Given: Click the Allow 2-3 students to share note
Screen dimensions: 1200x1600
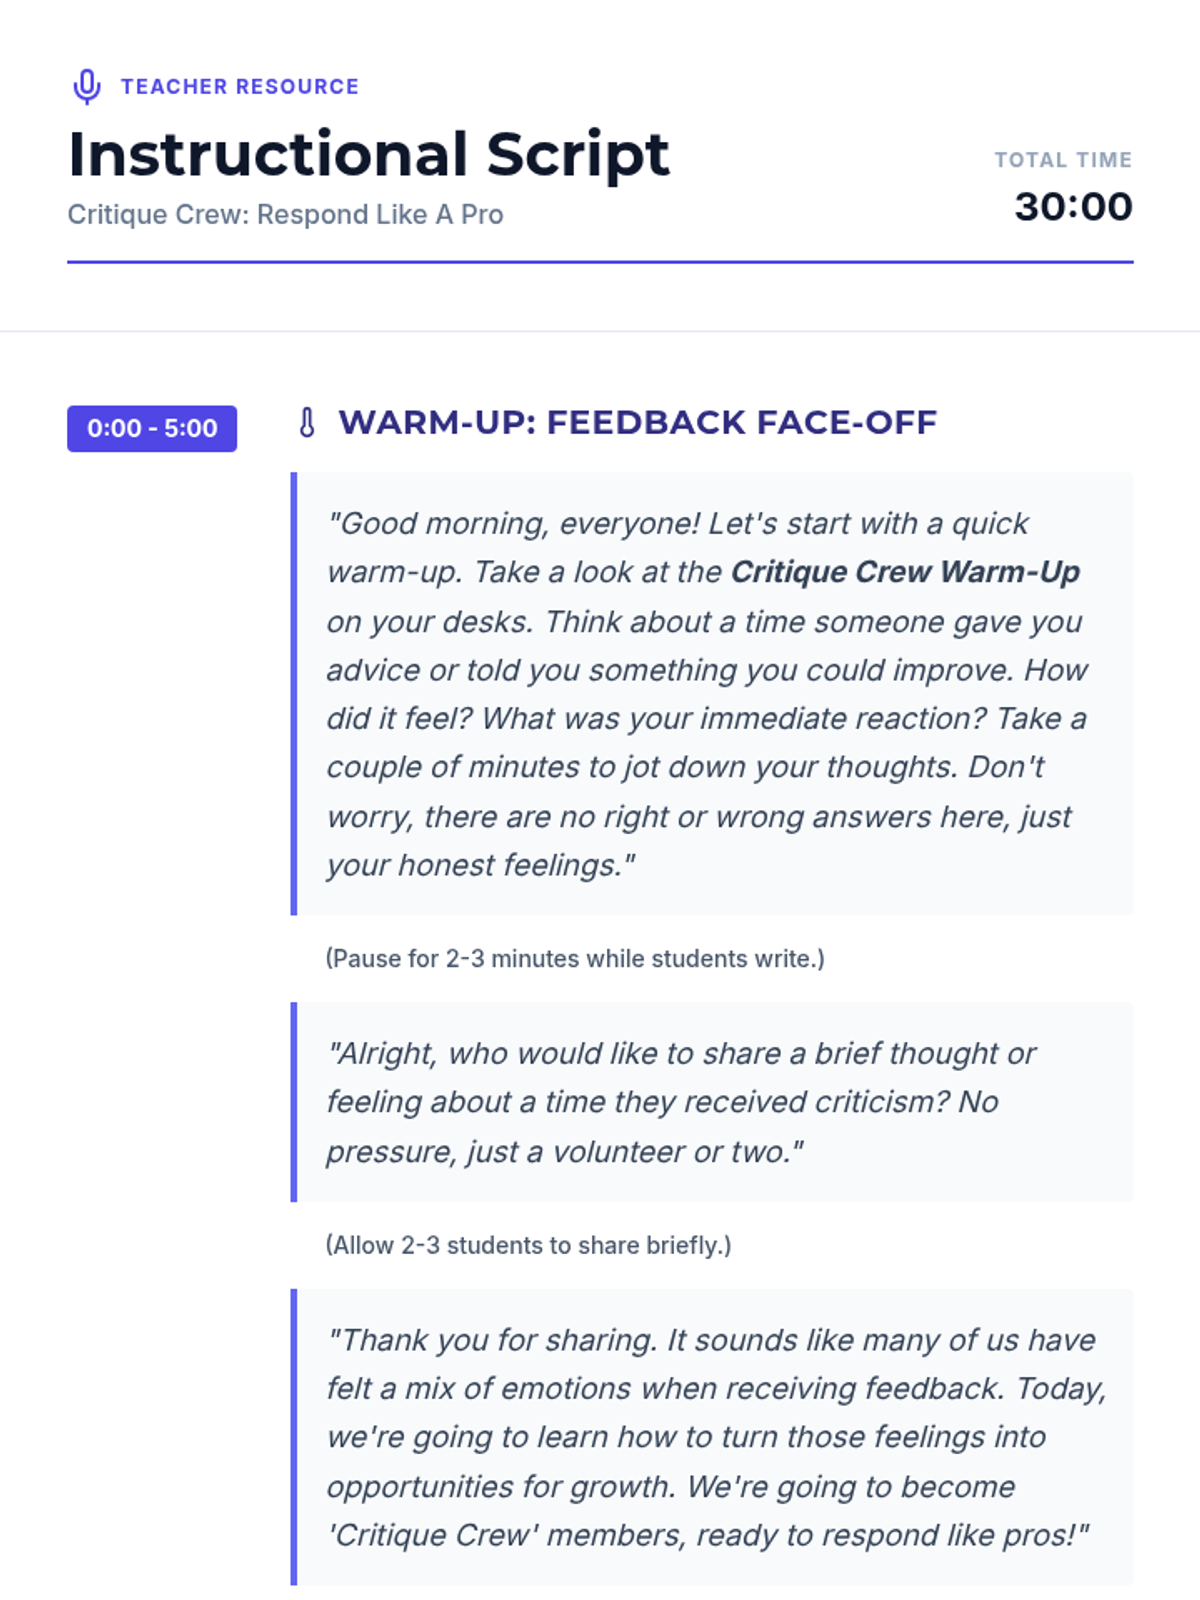Looking at the screenshot, I should pos(528,1245).
